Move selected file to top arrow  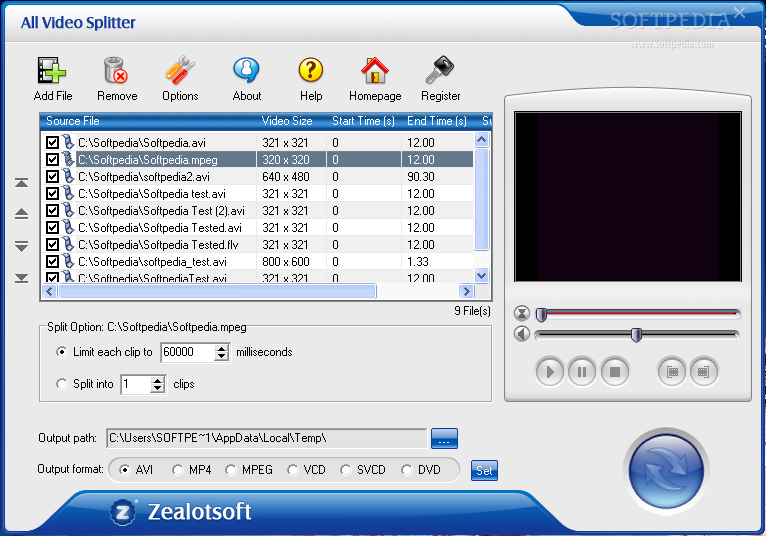21,183
